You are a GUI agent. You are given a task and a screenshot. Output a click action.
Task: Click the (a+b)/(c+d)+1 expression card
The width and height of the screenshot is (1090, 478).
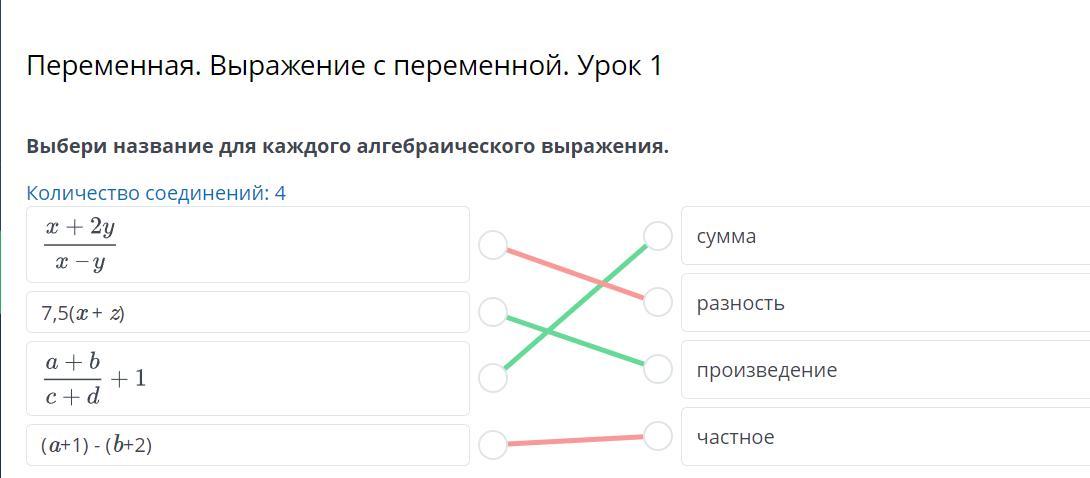[x=248, y=378]
